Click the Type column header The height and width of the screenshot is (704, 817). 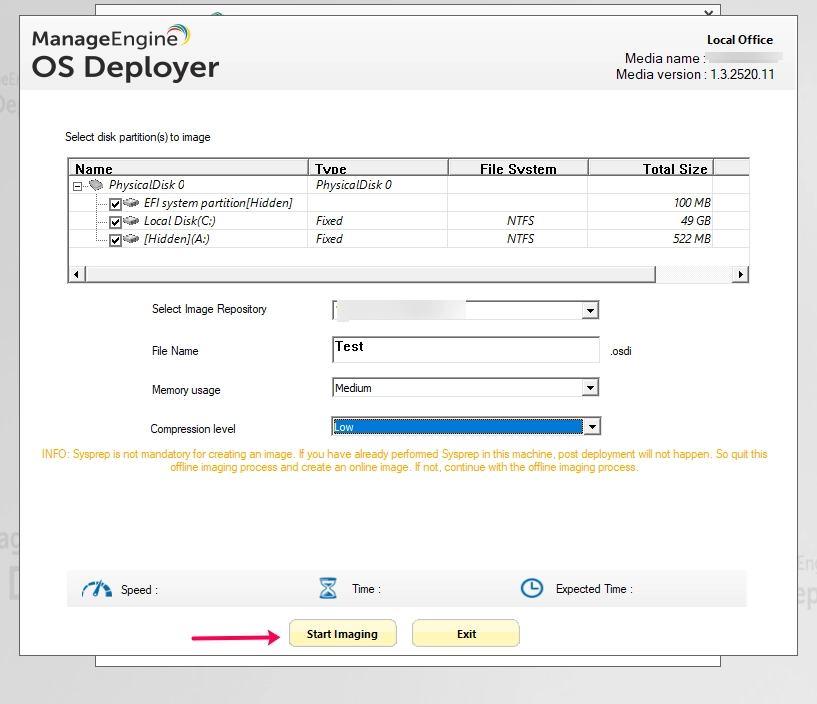[378, 168]
